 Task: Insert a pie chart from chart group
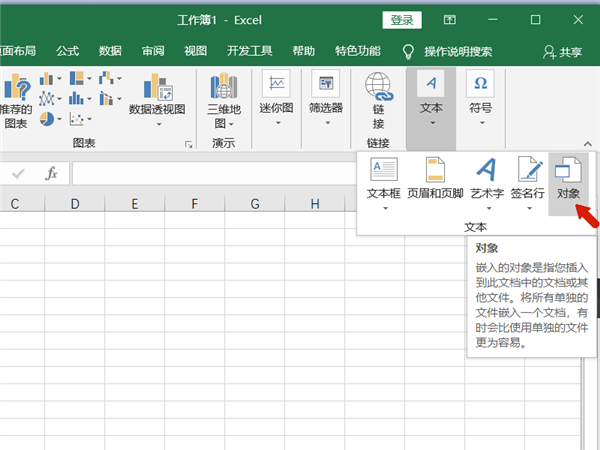48,119
